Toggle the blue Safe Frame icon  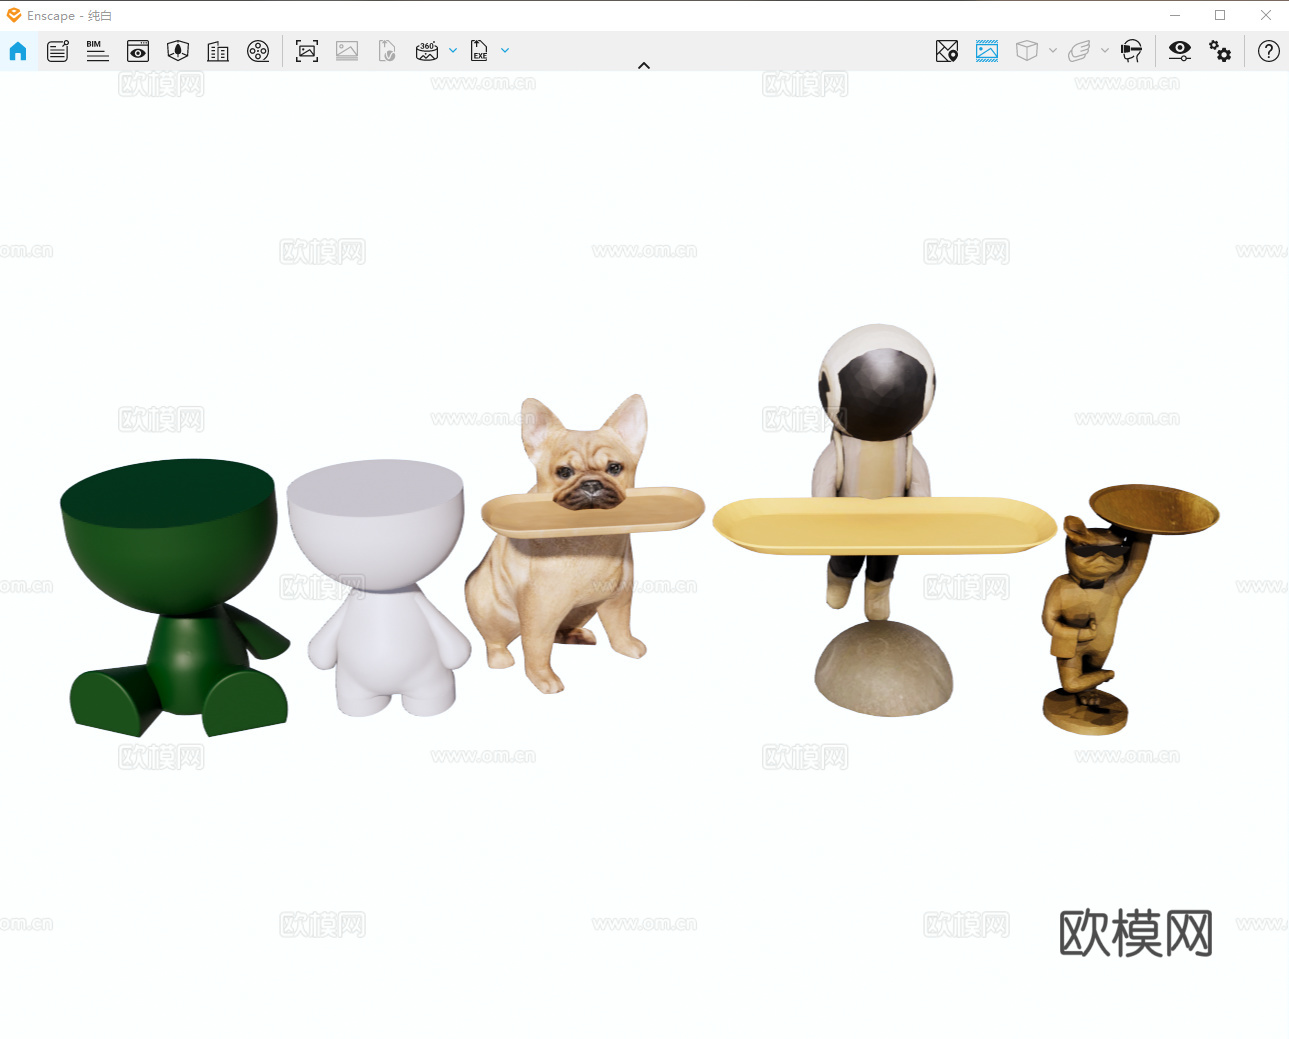click(x=987, y=51)
